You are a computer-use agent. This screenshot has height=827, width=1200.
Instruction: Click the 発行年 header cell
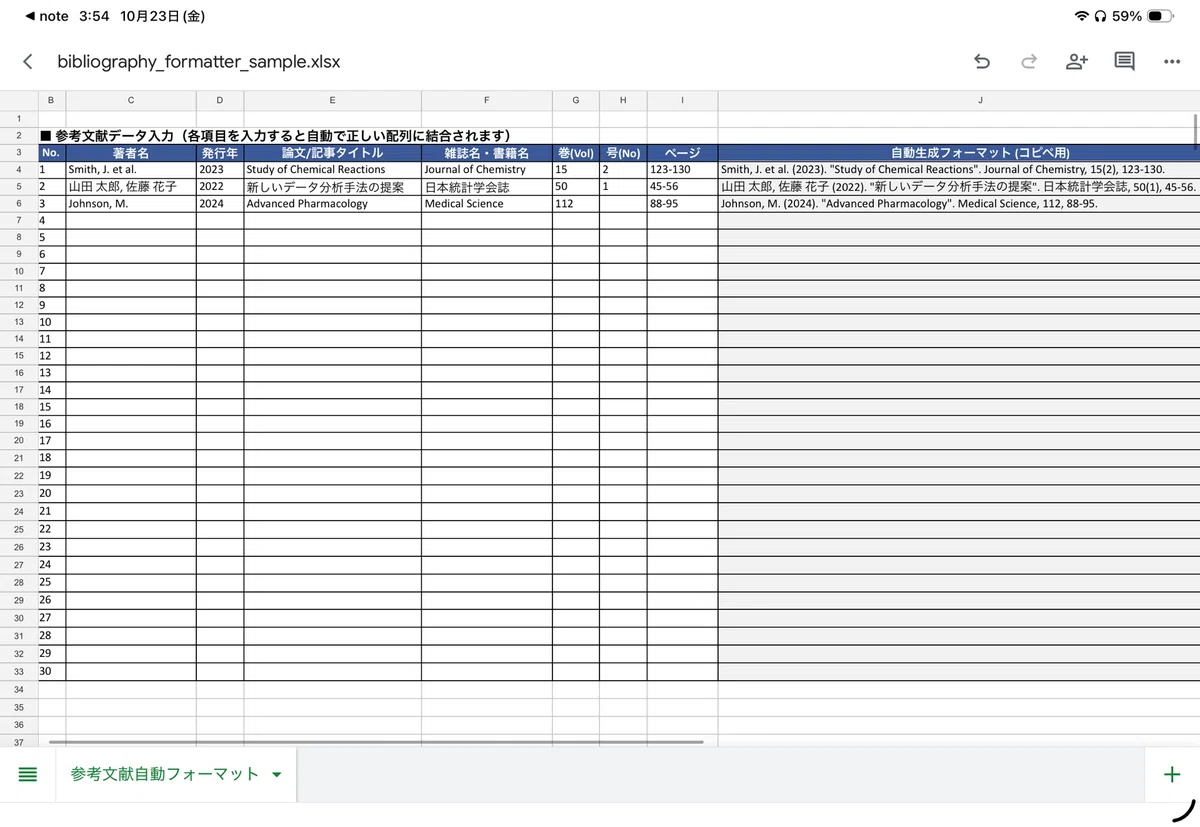pyautogui.click(x=220, y=153)
